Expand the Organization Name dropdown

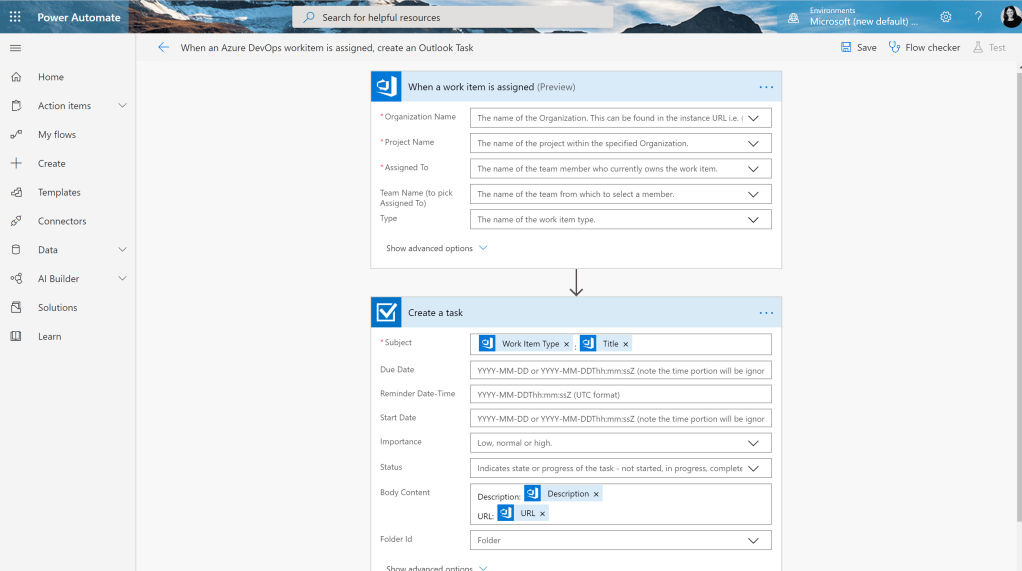coord(754,118)
